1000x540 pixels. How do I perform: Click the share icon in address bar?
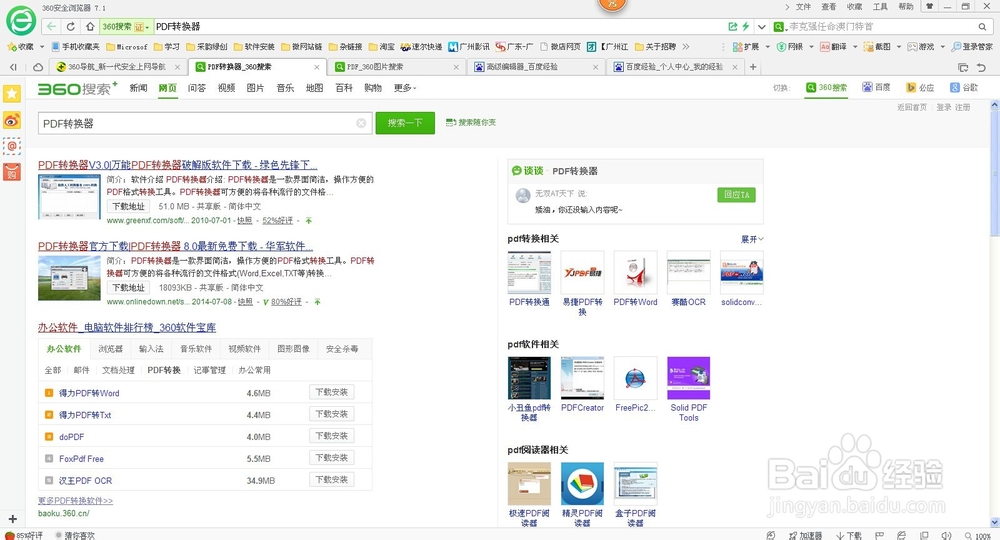733,27
